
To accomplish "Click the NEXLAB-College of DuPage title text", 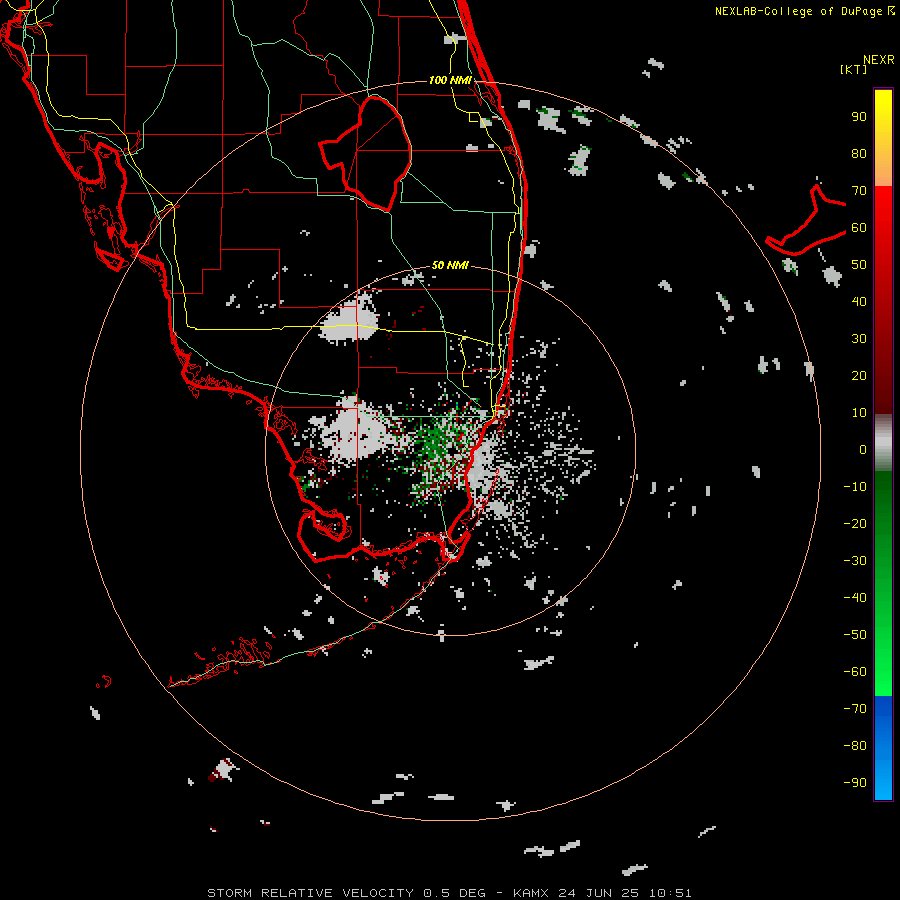I will 798,11.
